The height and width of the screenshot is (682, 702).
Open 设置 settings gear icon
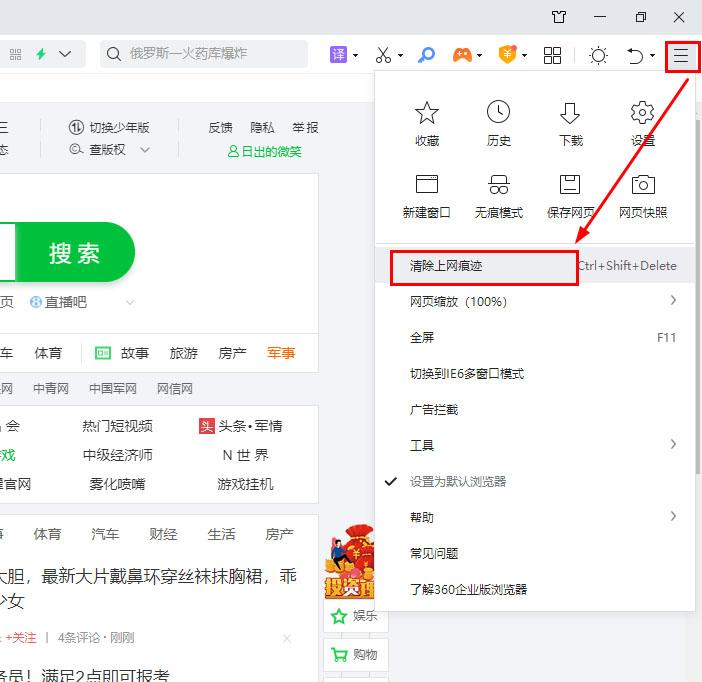[643, 112]
